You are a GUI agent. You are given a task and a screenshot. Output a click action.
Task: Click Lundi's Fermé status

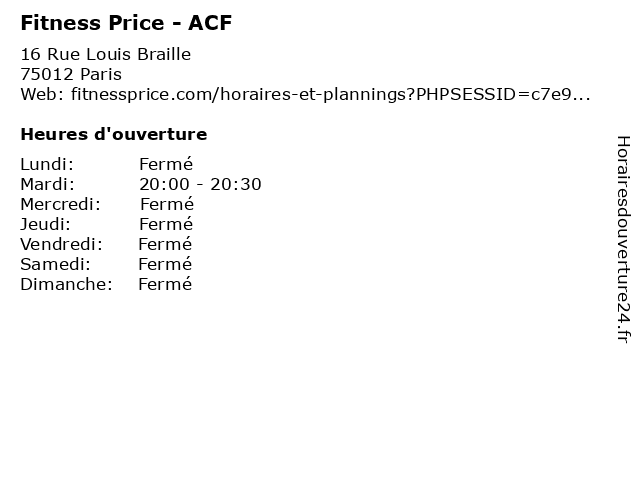(166, 164)
